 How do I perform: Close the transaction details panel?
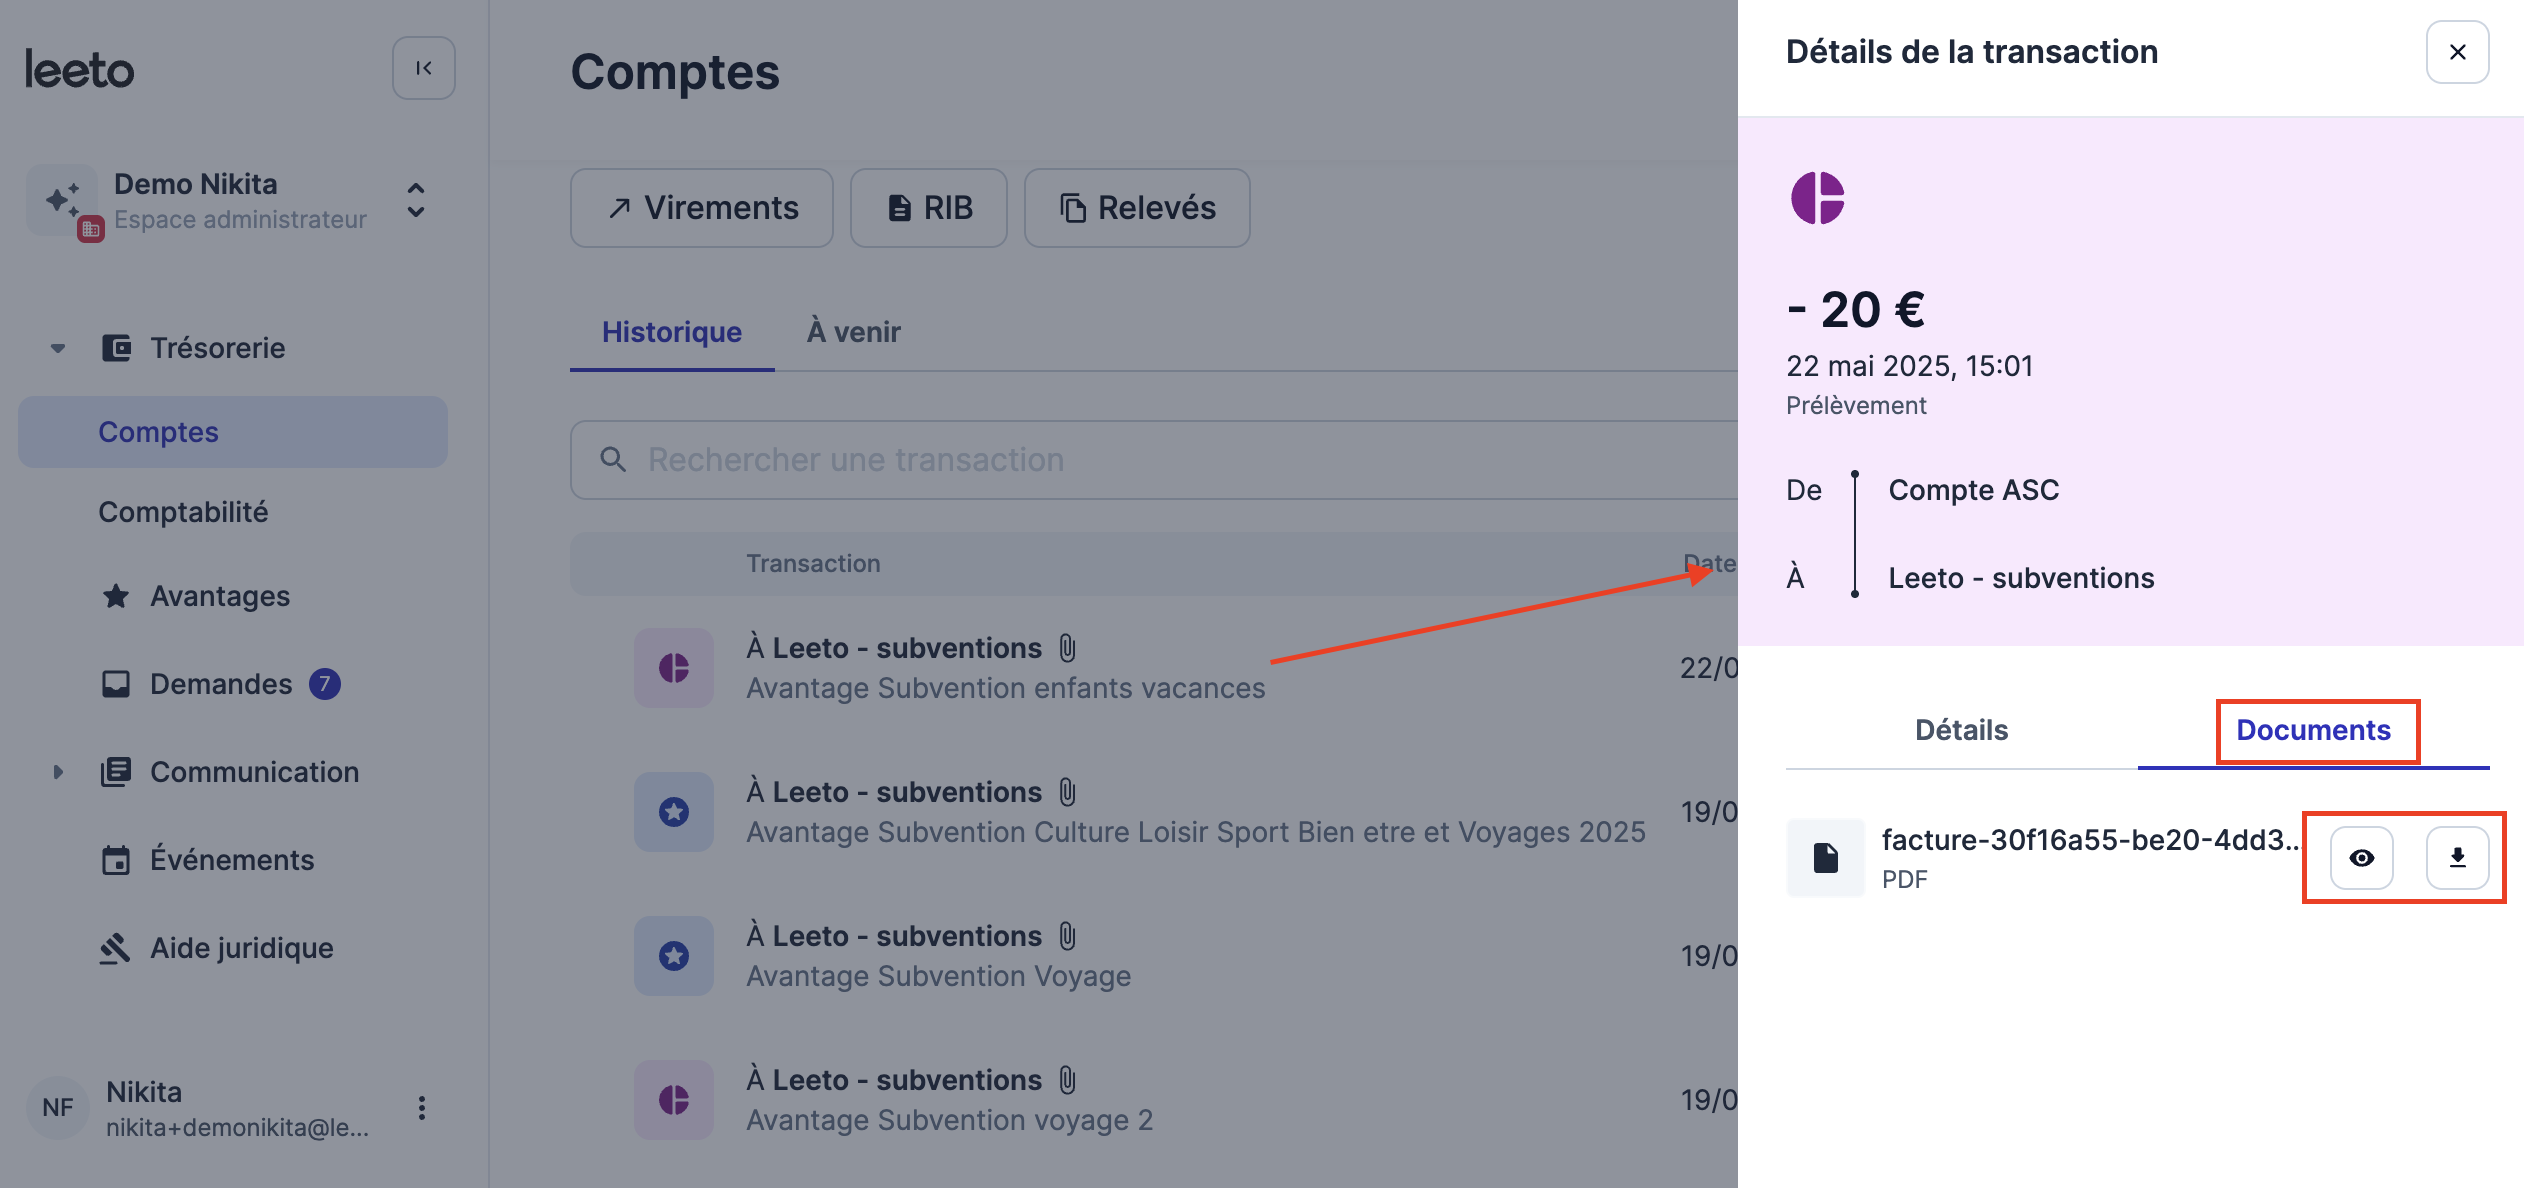tap(2457, 52)
